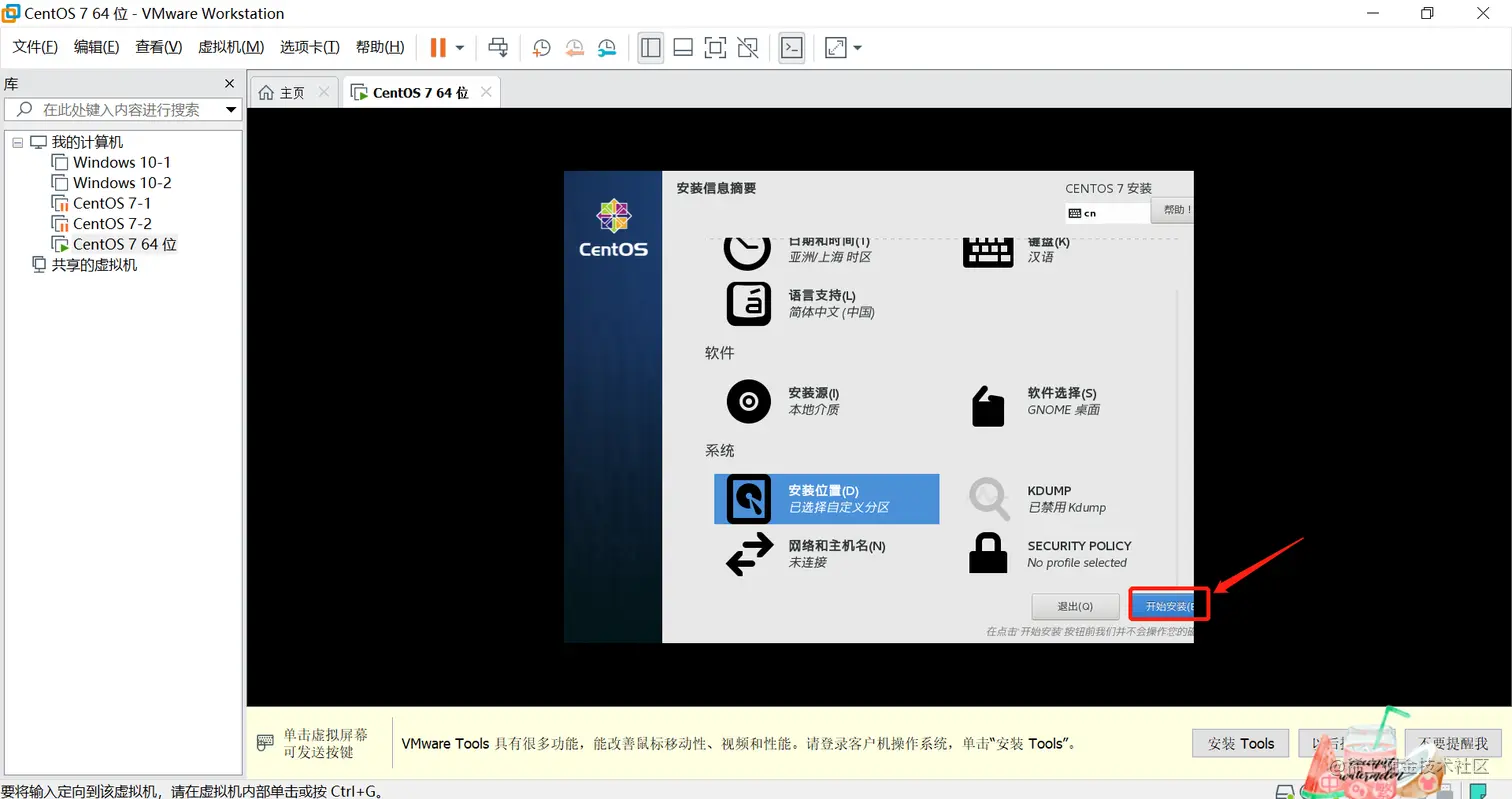Click the 简体中文 (中国) language text
1512x799 pixels.
coord(832,312)
